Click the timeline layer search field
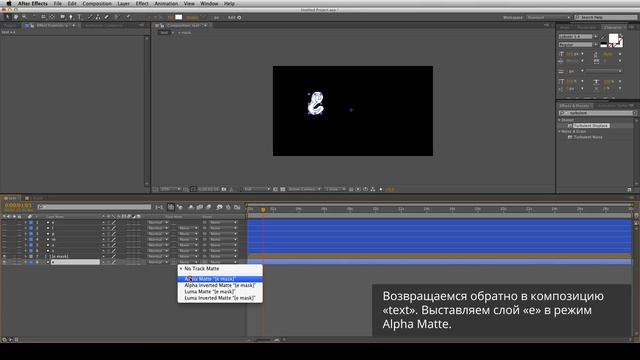 [x=94, y=207]
